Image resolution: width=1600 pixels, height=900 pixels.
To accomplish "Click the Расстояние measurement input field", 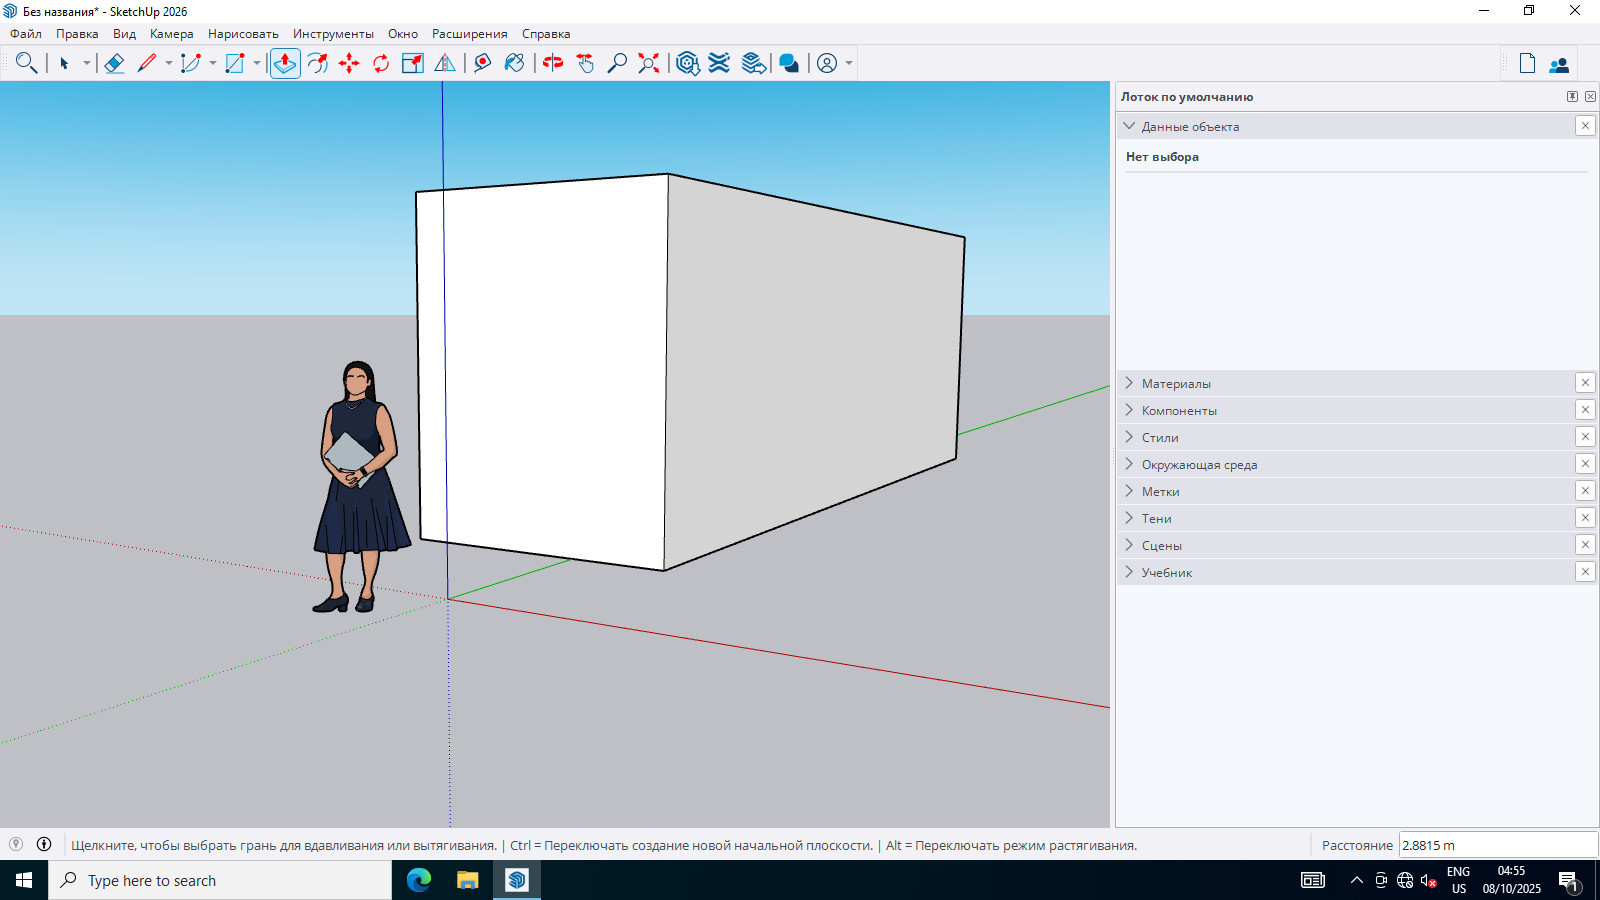I will click(x=1497, y=845).
